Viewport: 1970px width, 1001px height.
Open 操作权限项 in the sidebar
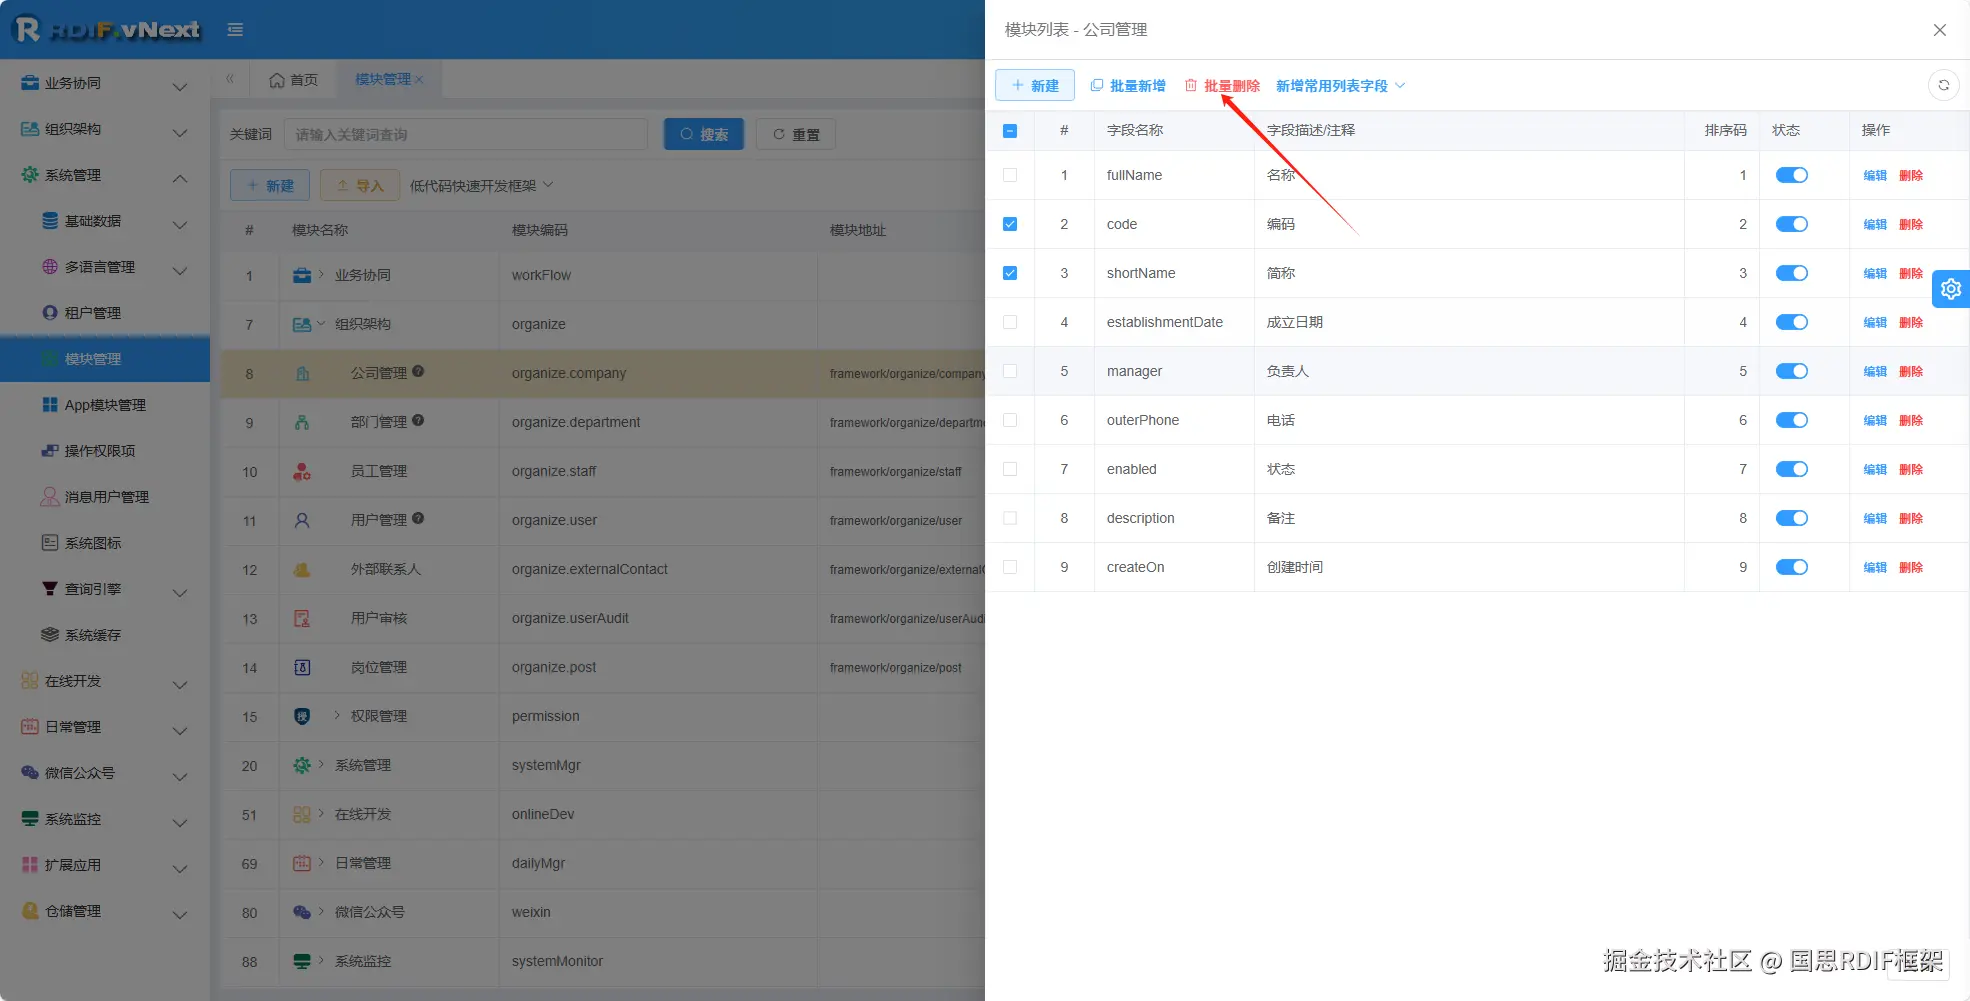(x=105, y=451)
